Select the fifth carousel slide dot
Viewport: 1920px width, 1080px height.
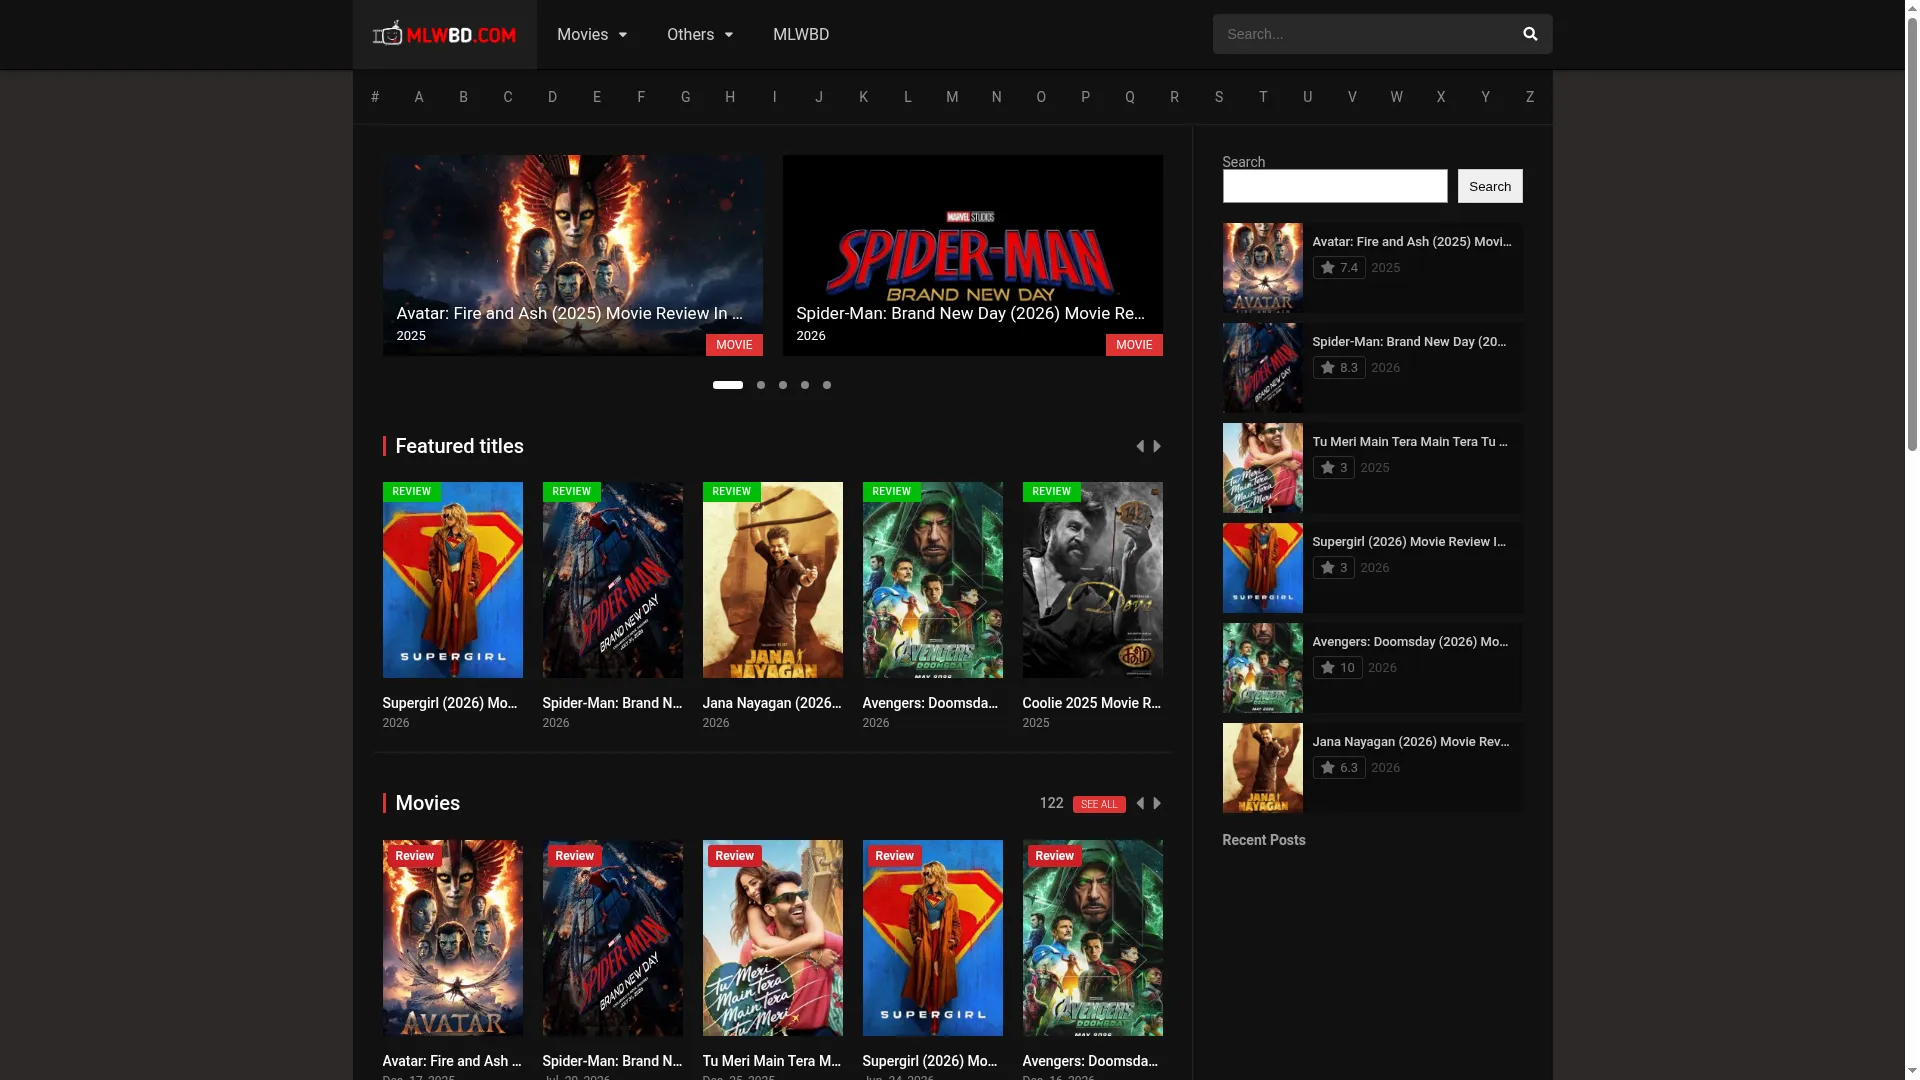(827, 385)
